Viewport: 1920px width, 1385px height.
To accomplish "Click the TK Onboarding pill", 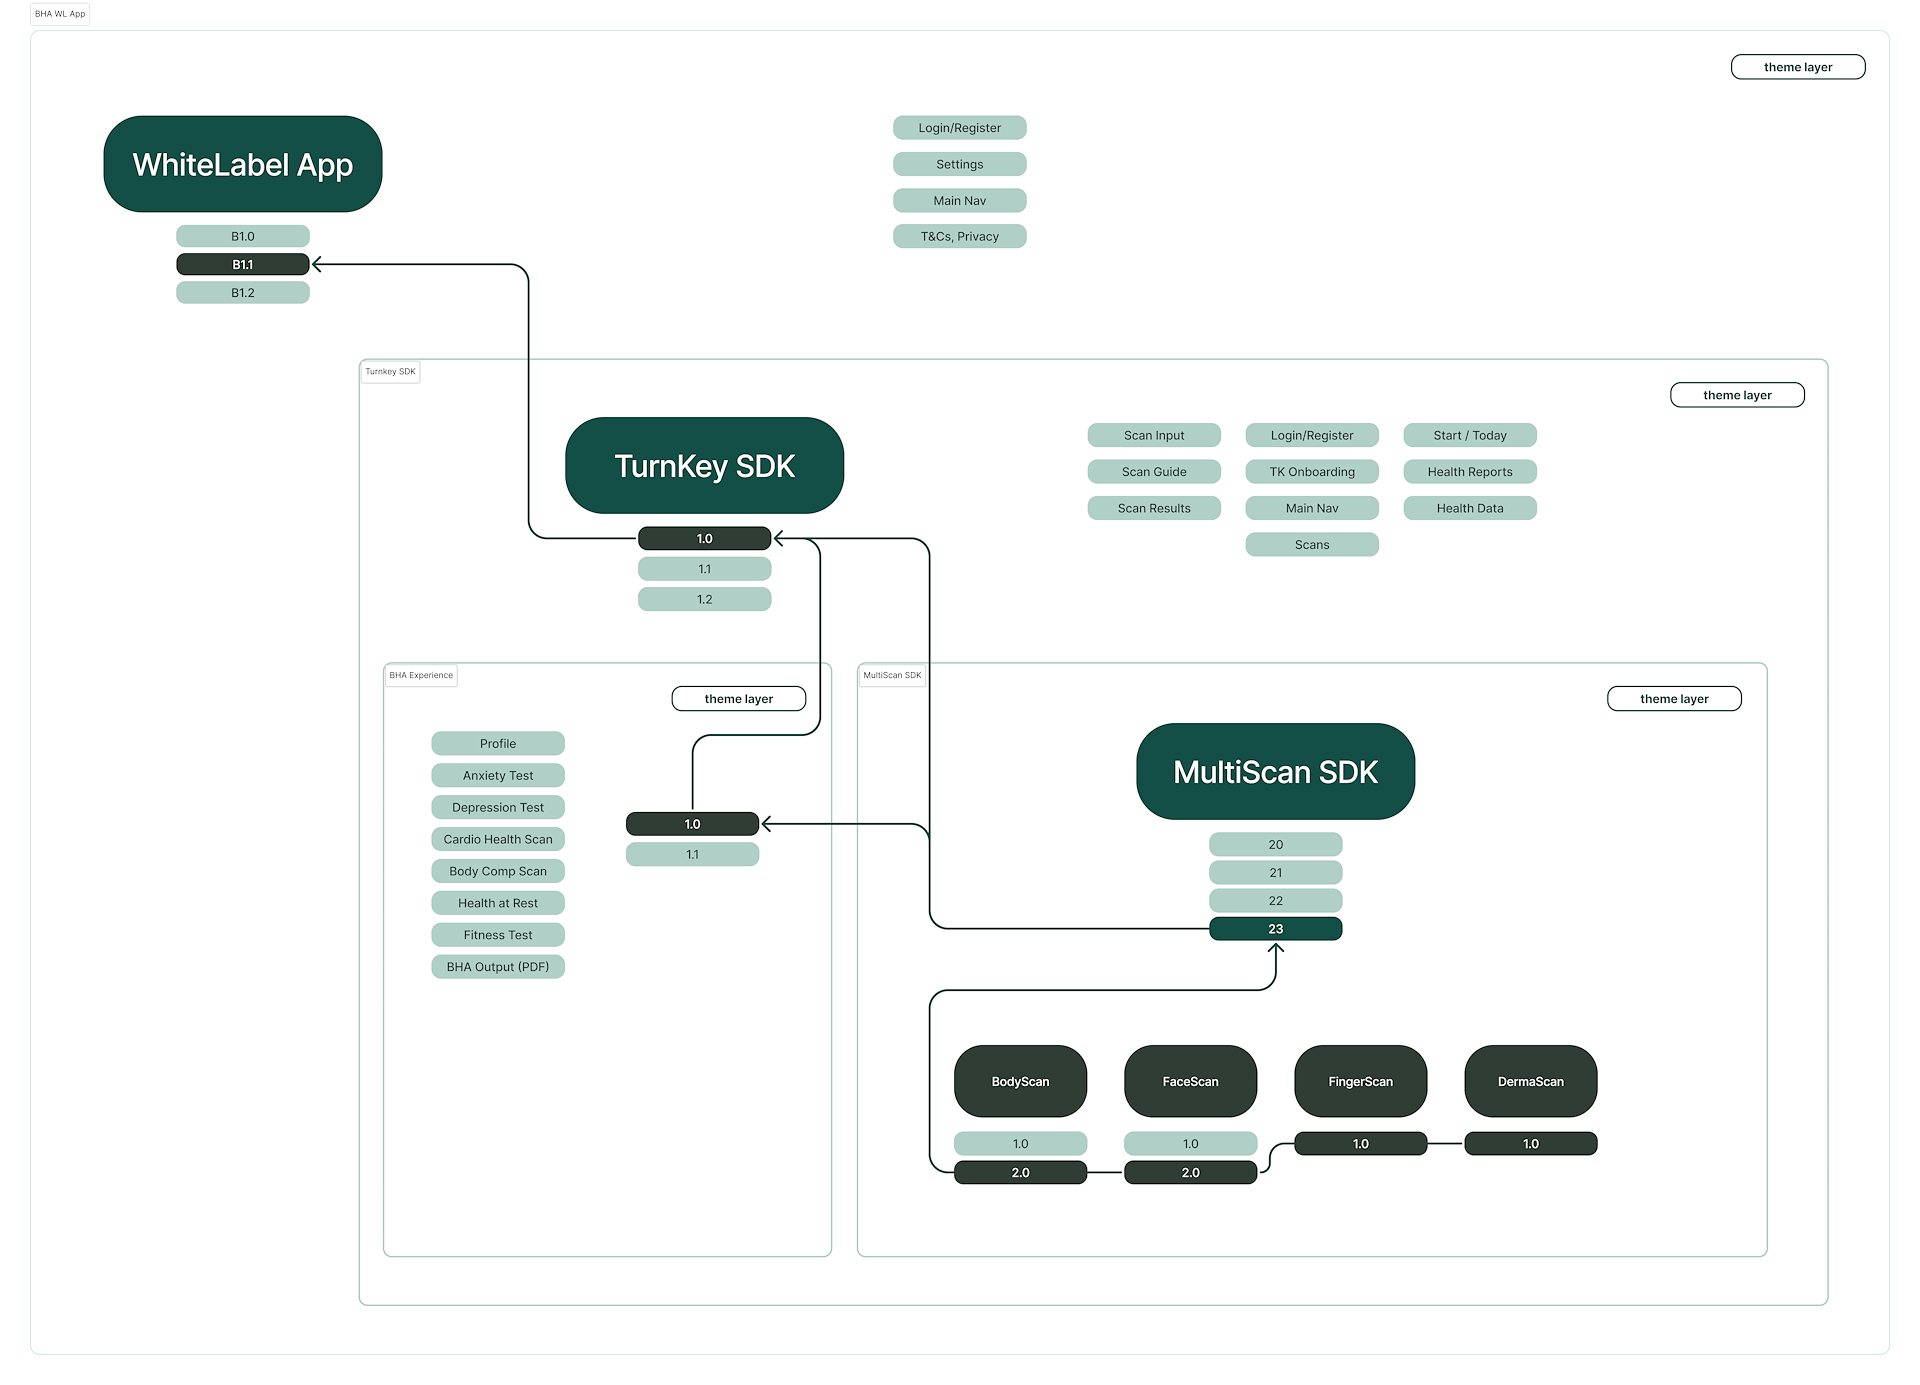I will [1312, 472].
